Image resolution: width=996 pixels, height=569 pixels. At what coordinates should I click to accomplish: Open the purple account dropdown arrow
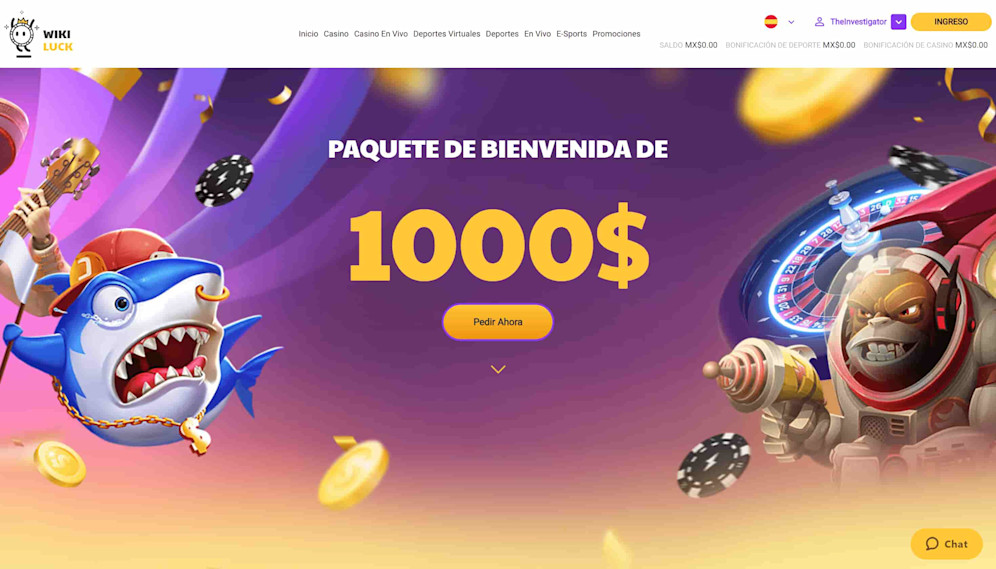pos(898,22)
